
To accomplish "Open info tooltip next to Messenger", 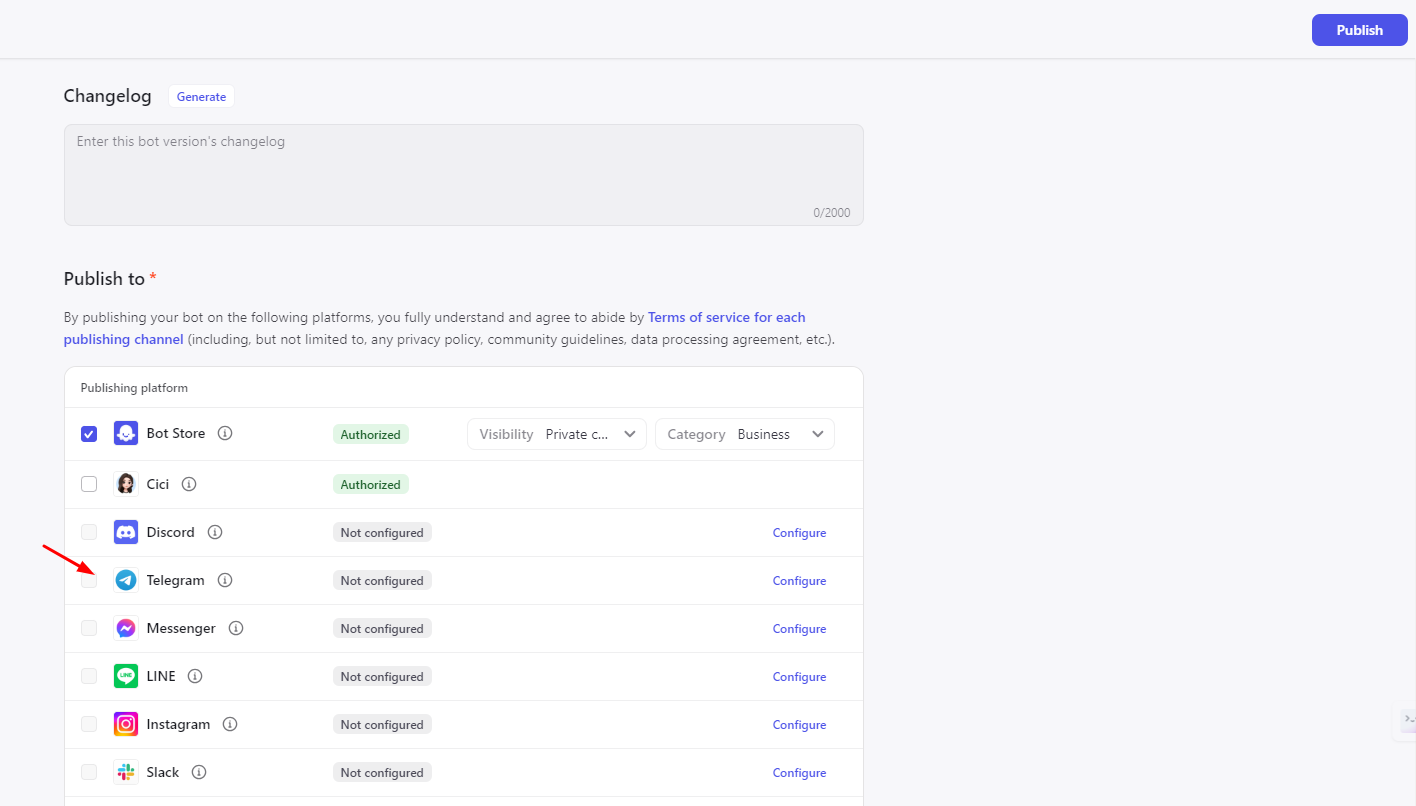I will coord(236,628).
